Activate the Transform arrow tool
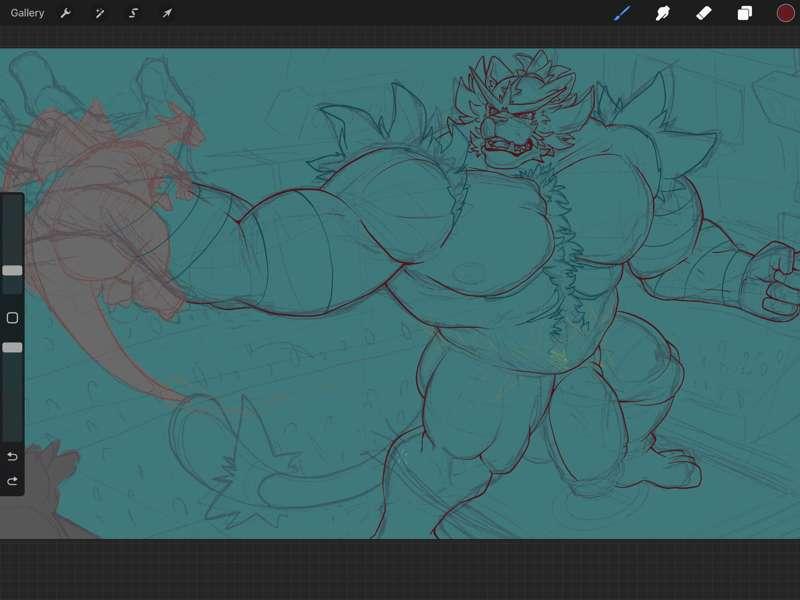Viewport: 800px width, 600px height. [x=167, y=13]
